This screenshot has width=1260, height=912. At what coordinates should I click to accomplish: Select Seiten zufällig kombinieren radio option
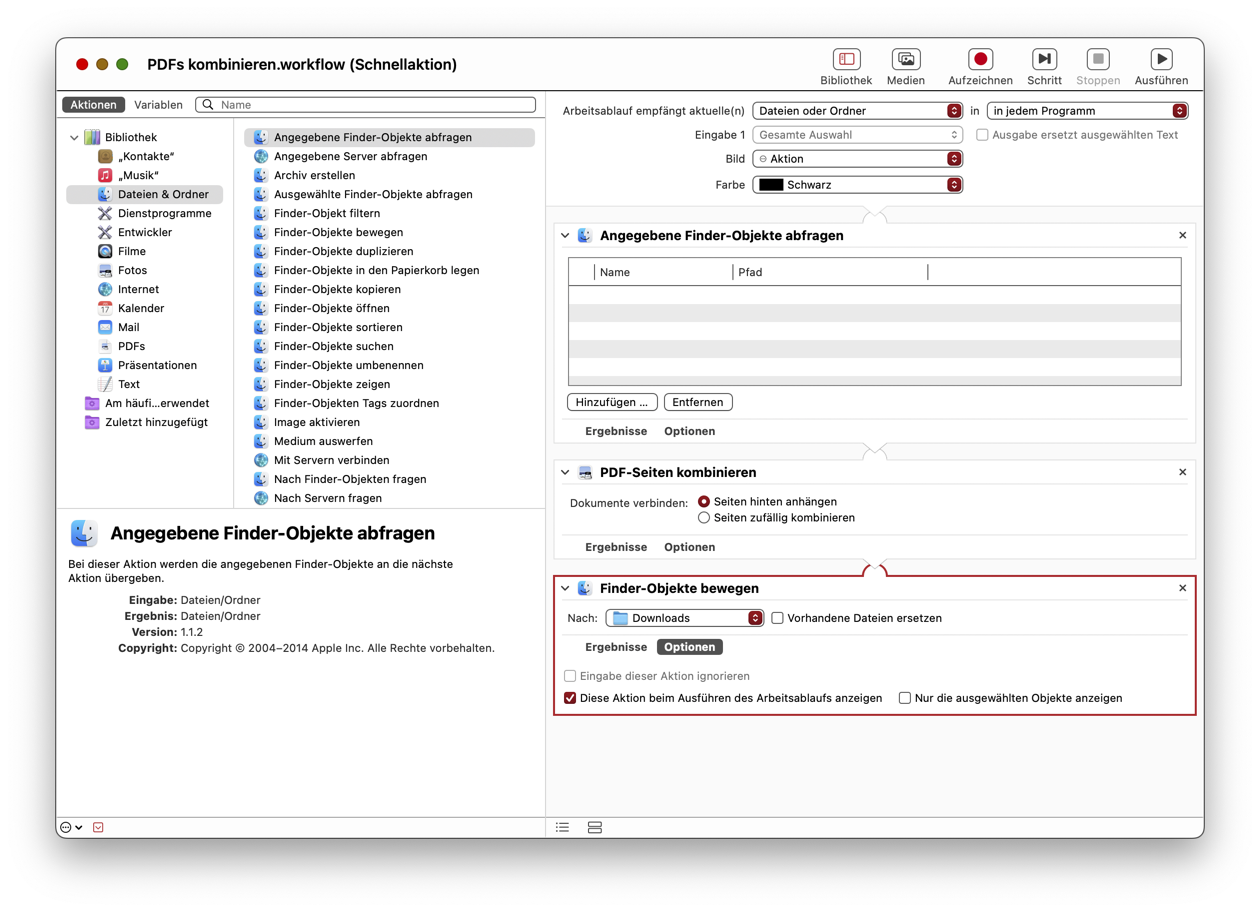point(704,518)
